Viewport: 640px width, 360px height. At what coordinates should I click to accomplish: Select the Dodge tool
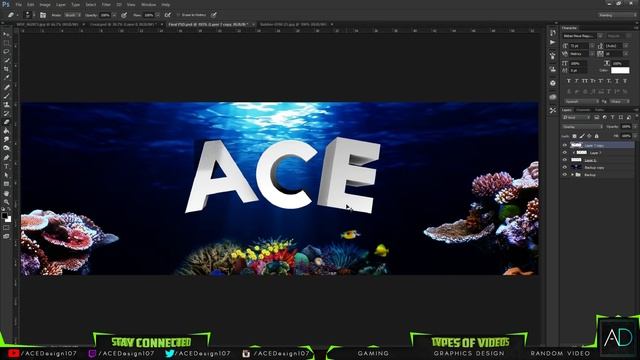pyautogui.click(x=6, y=148)
